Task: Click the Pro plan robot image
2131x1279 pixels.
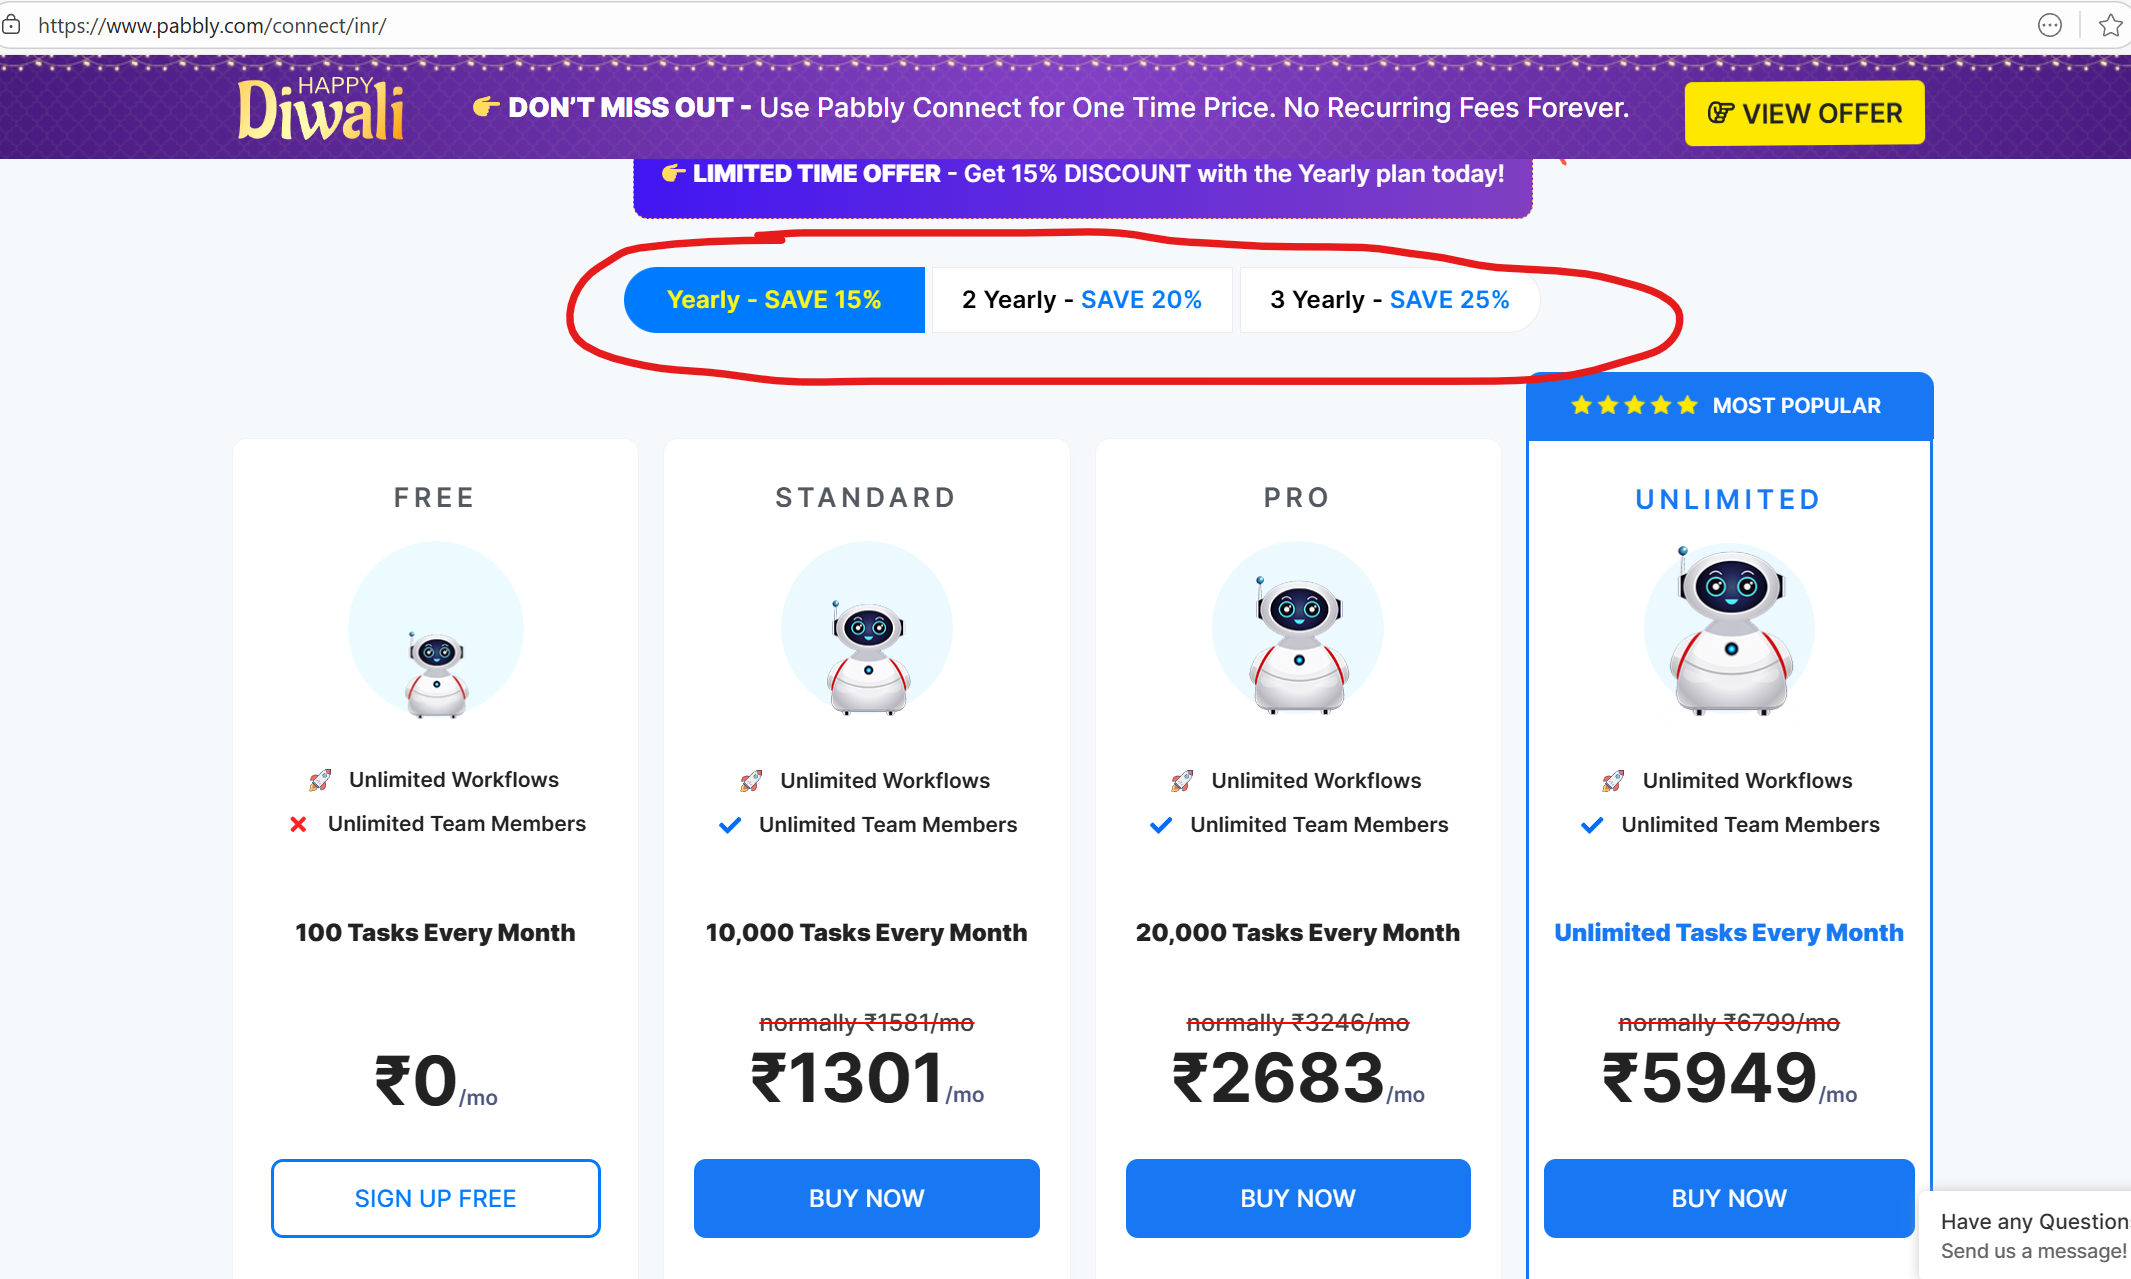Action: (1298, 645)
